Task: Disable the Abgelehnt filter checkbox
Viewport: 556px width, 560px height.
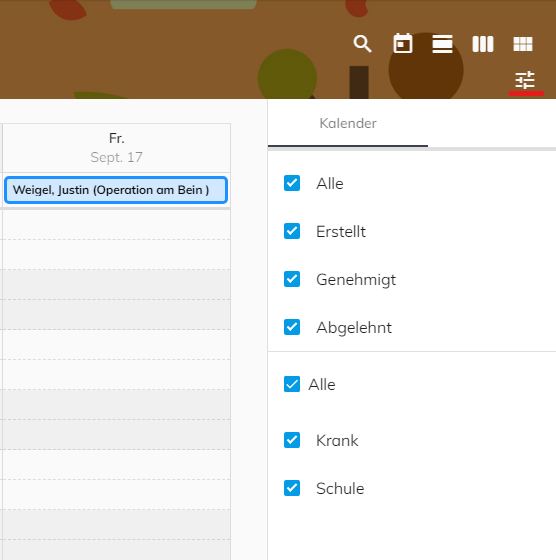Action: (292, 327)
